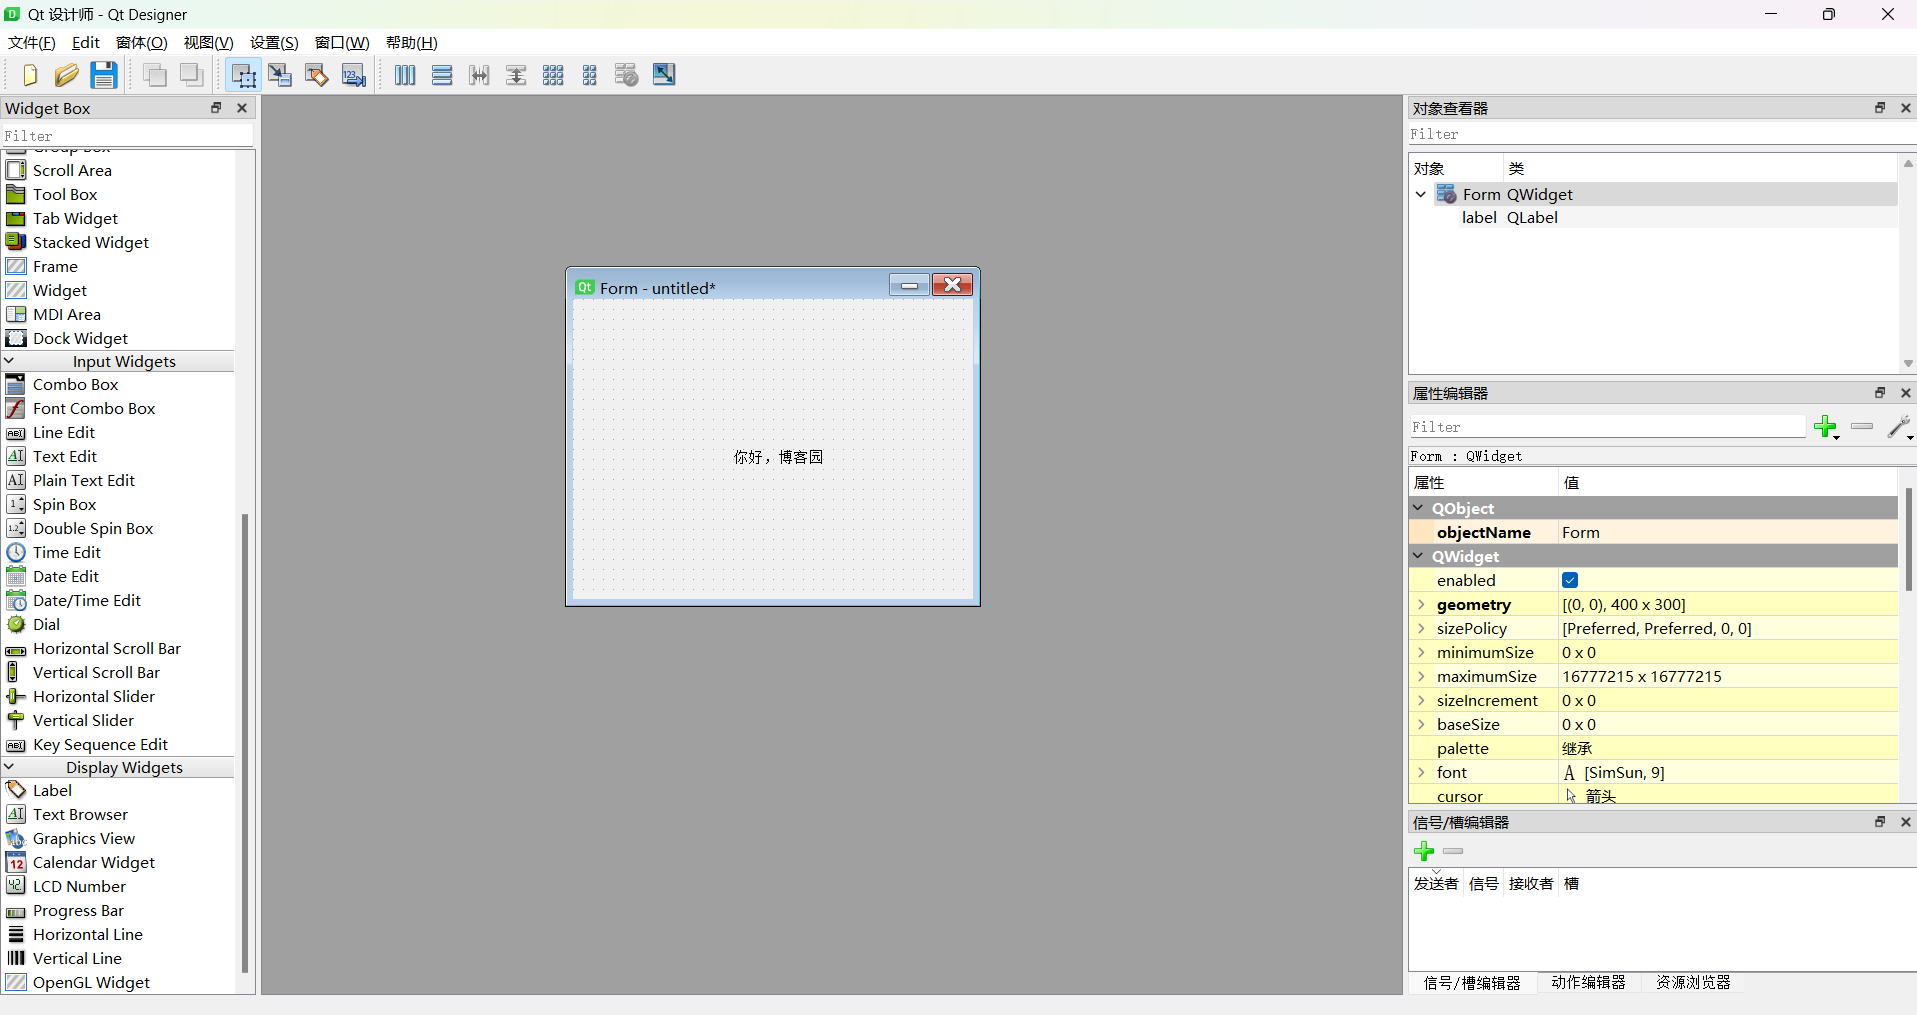Collapse the Display Widgets category
The width and height of the screenshot is (1917, 1015).
coord(10,767)
